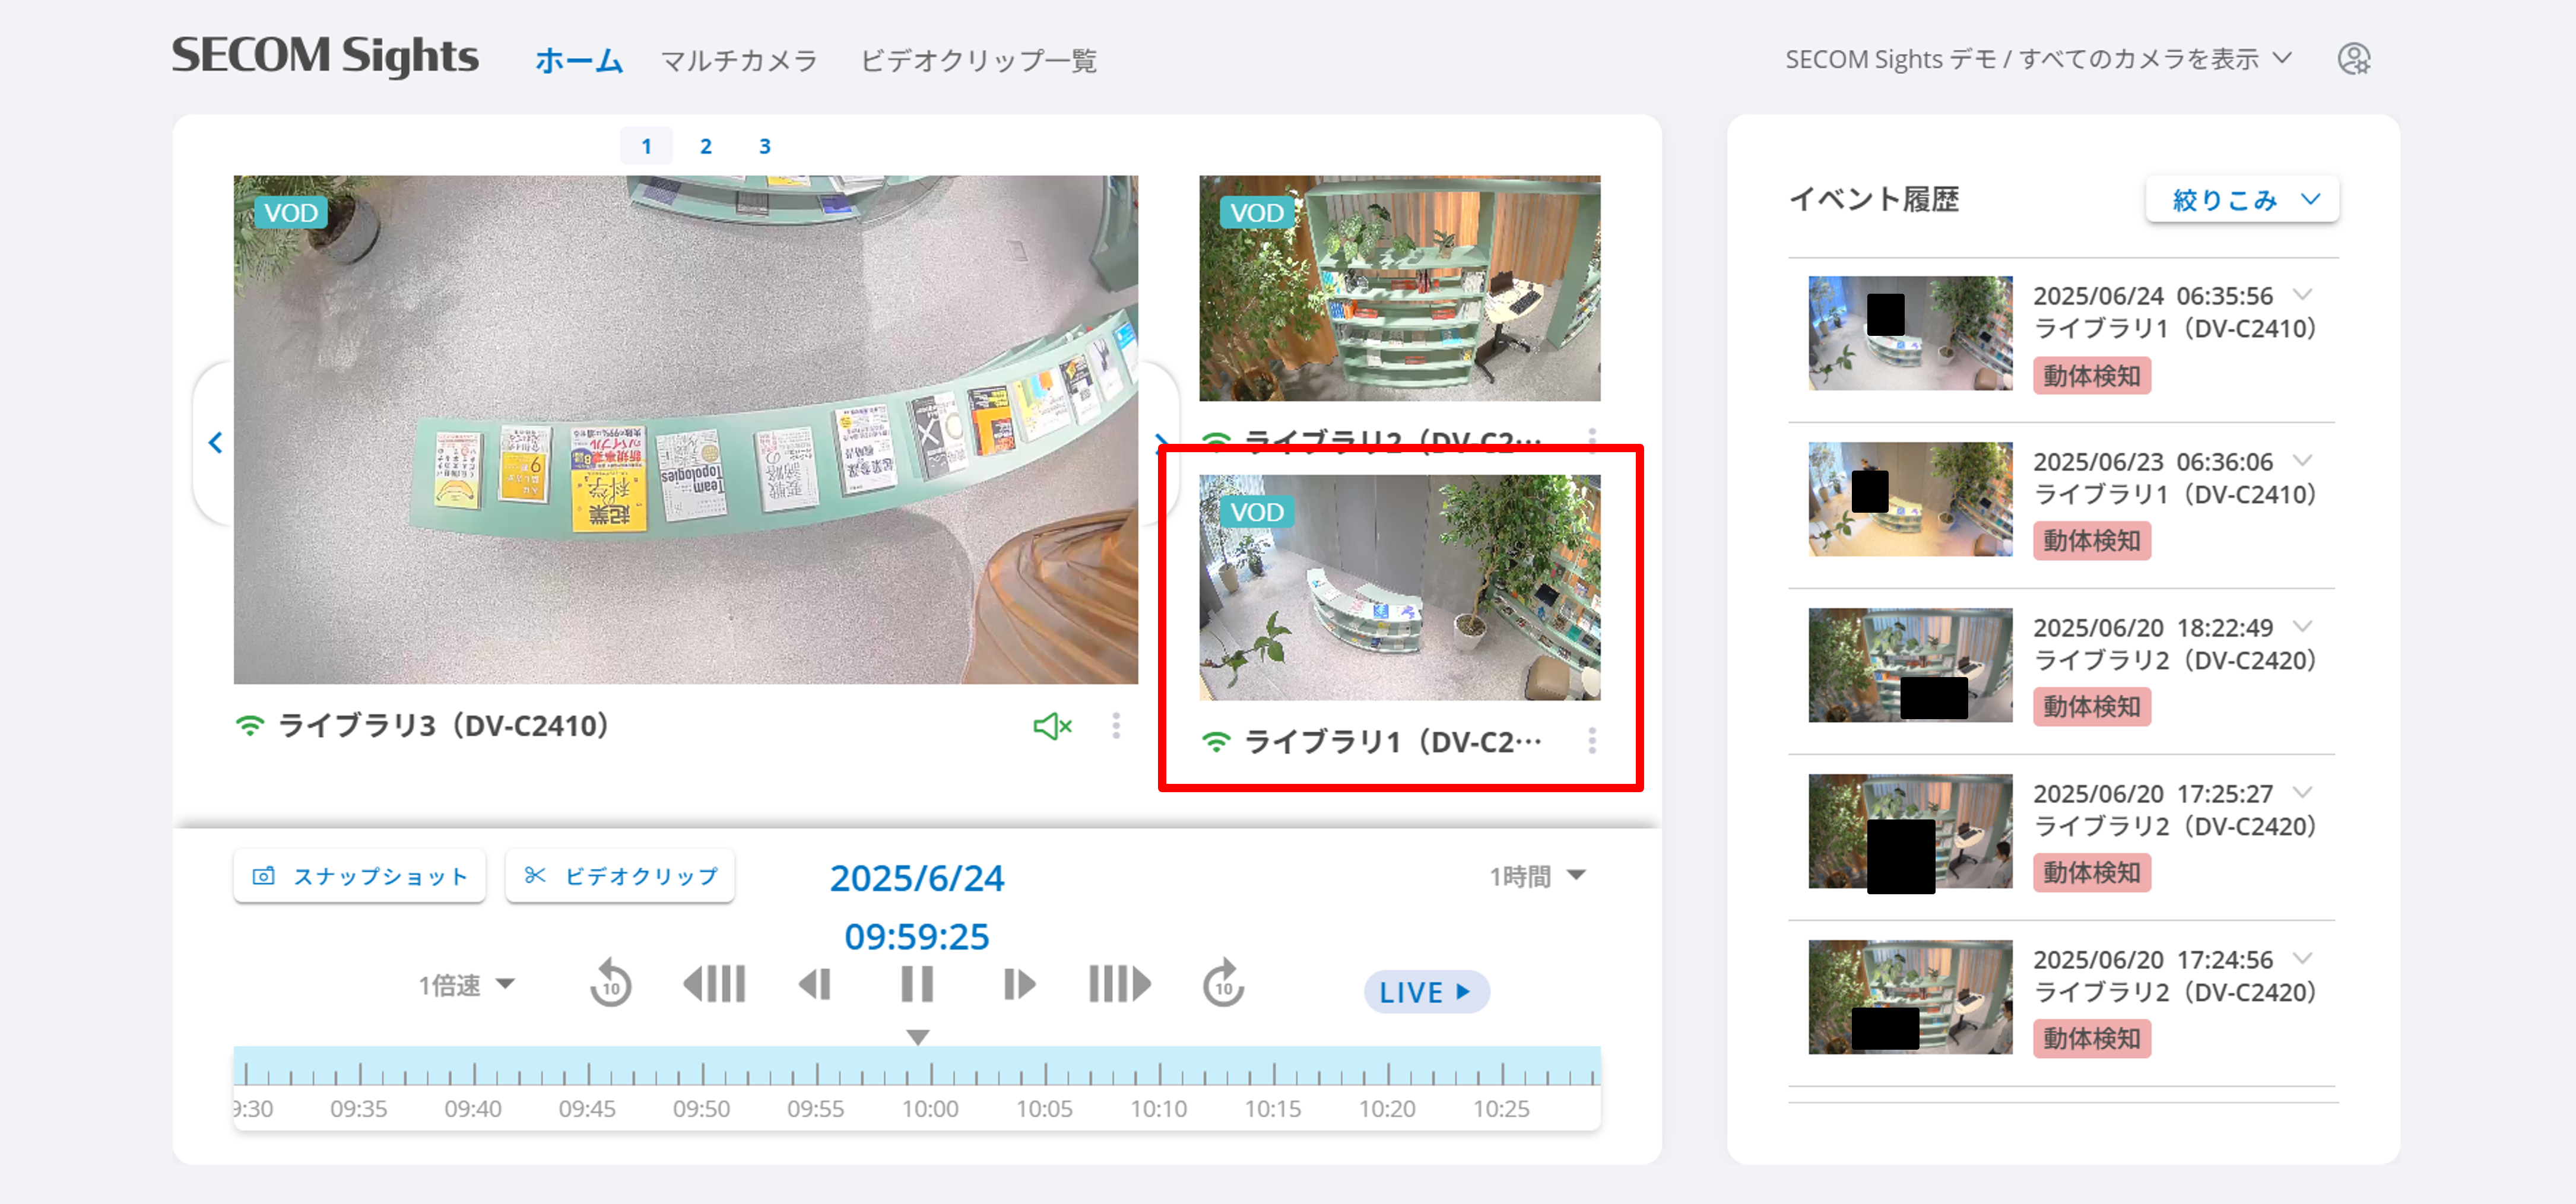Select the ライブラリ1 camera video thumbnail
Viewport: 2576px width, 1204px height.
(x=1399, y=587)
